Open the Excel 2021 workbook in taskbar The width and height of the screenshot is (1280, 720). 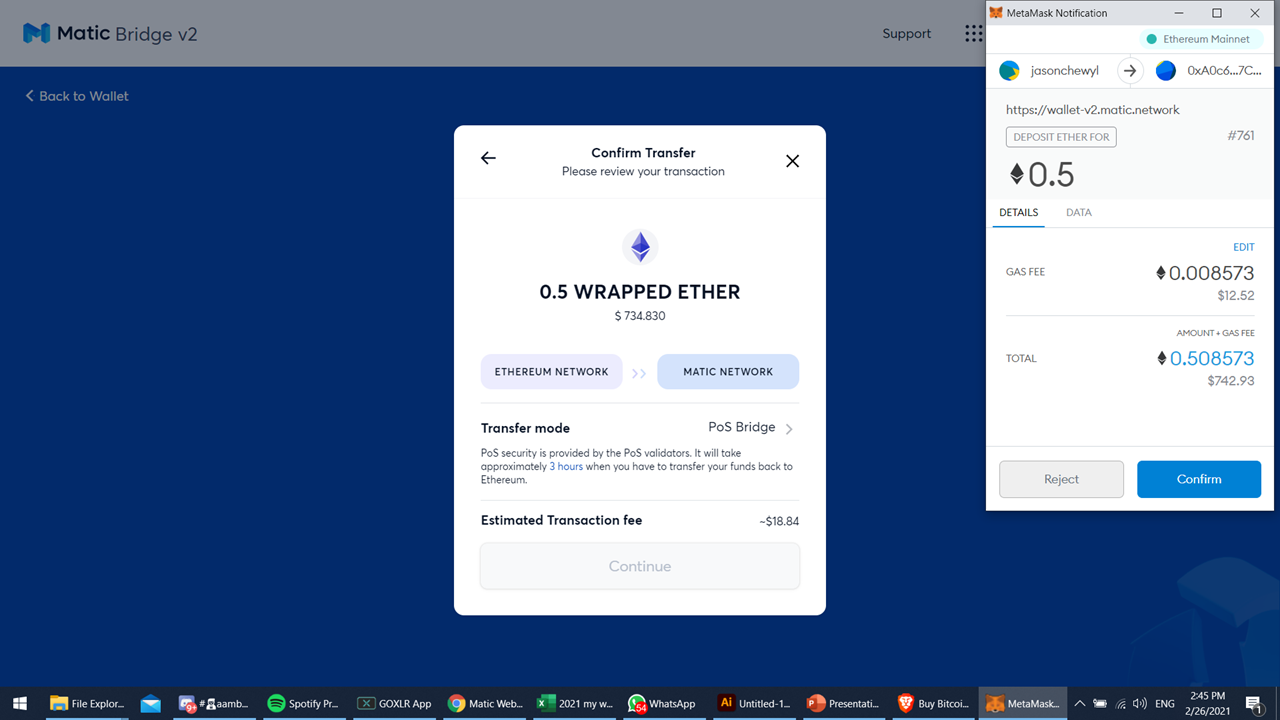tap(575, 703)
